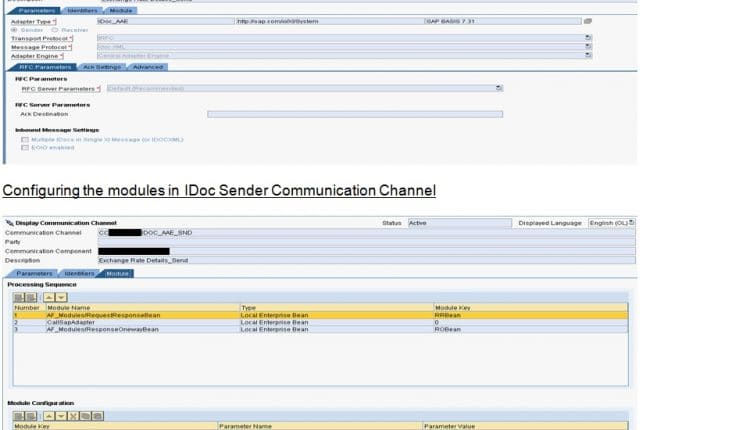Open Parameters tab above the Adapter Type row
The height and width of the screenshot is (430, 750).
point(36,11)
